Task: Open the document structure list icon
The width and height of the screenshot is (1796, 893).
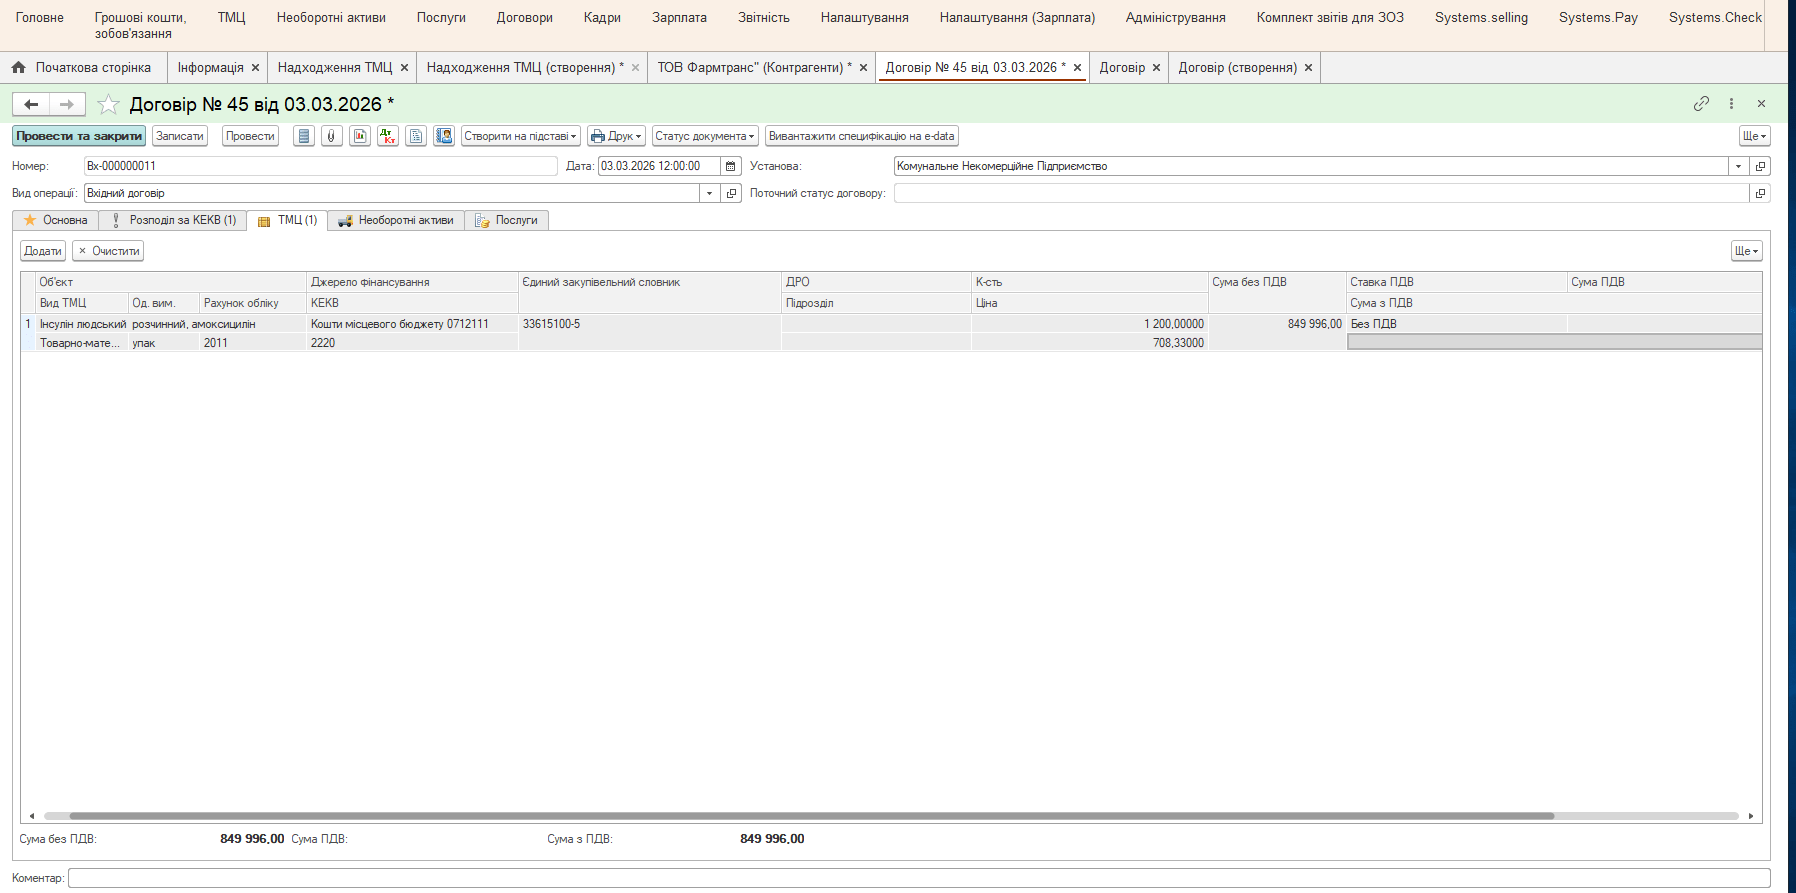Action: (x=304, y=136)
